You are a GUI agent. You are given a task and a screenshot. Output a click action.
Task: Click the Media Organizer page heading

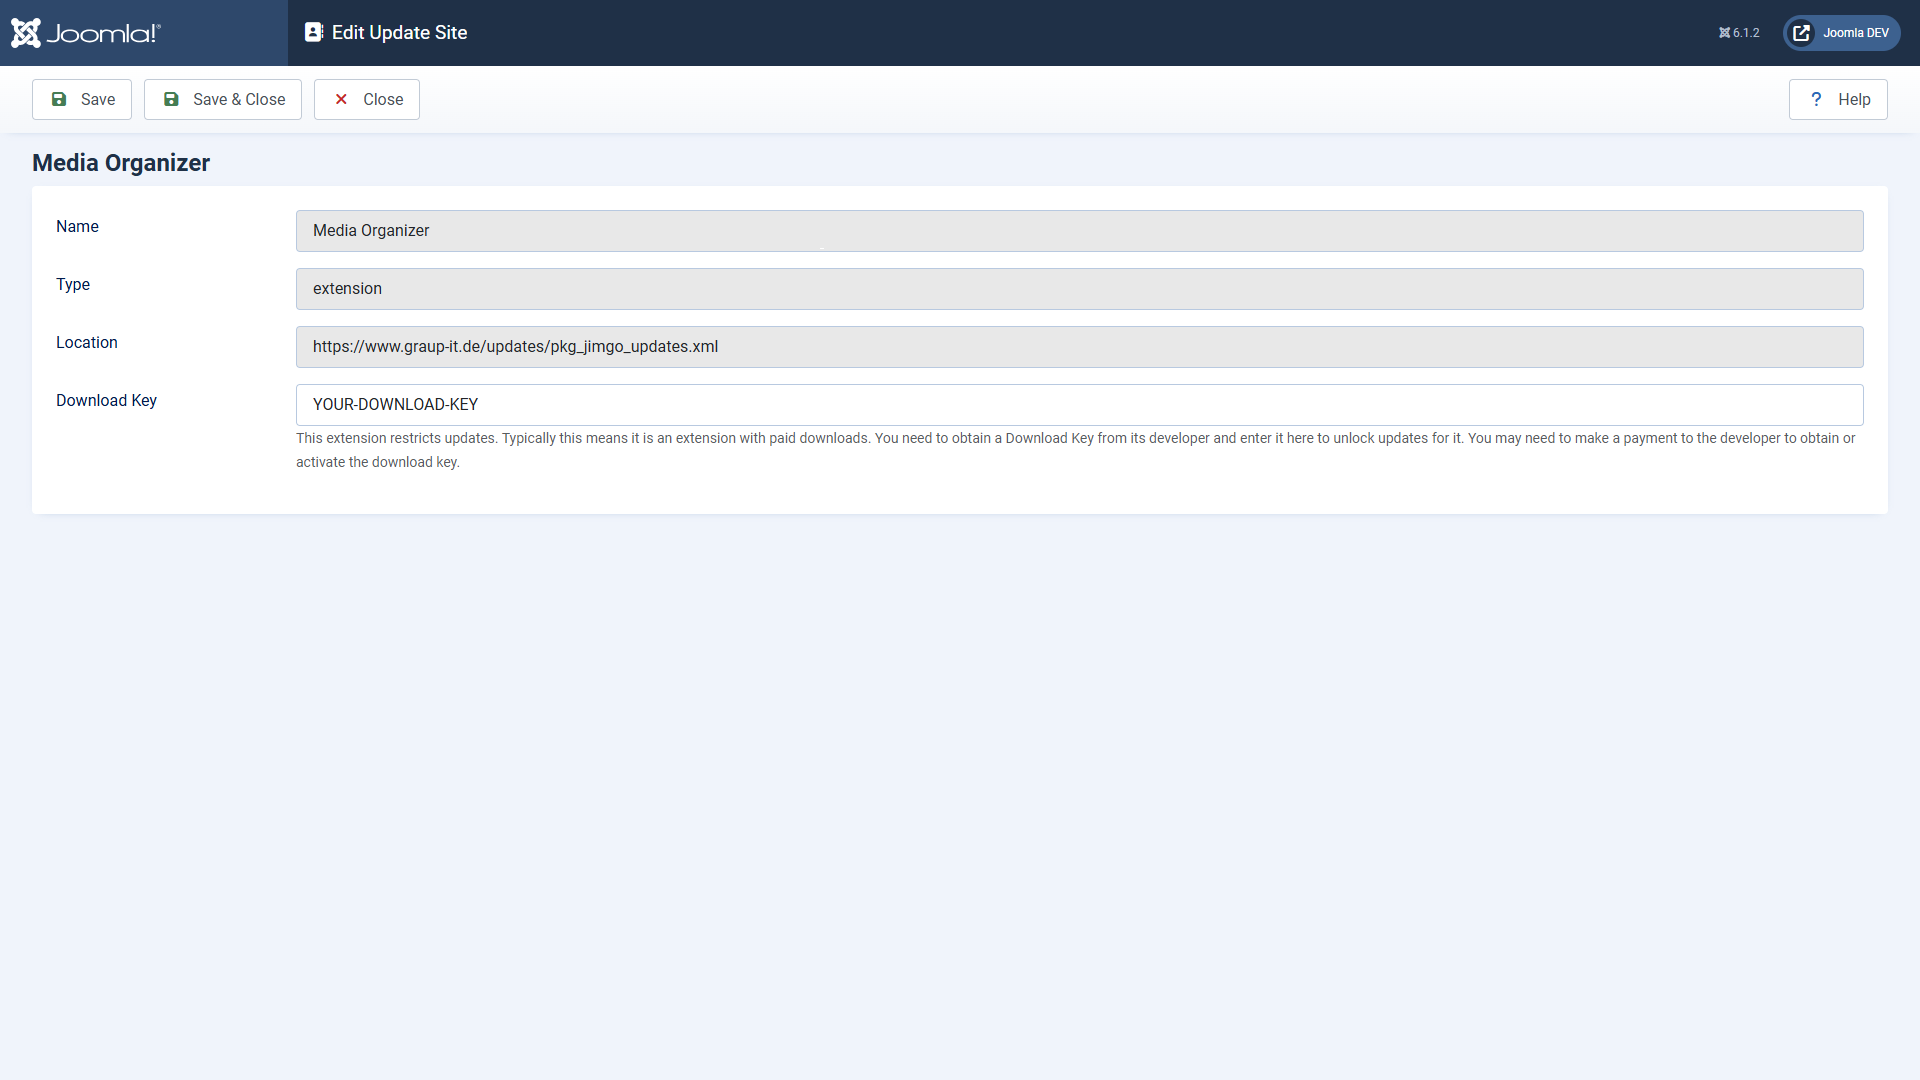point(121,163)
